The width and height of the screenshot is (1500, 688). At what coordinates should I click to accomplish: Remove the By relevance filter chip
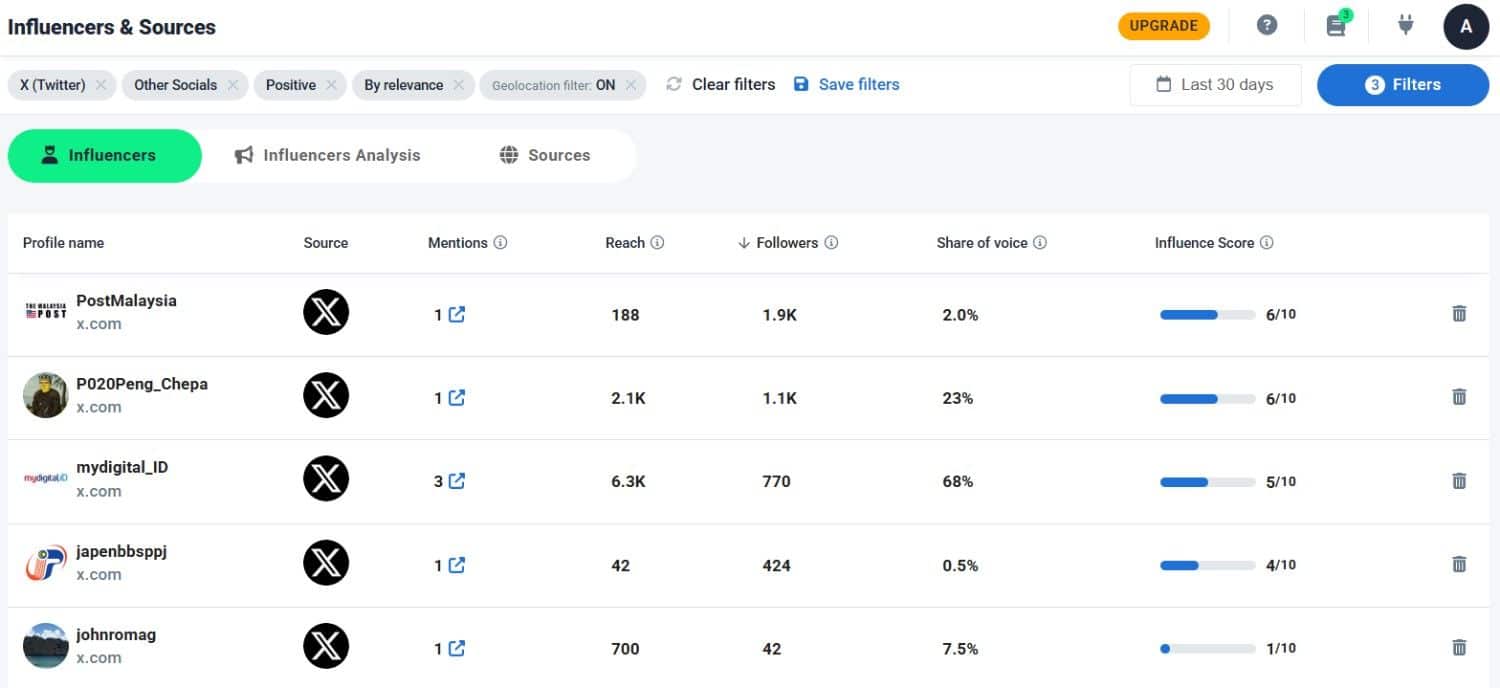coord(458,85)
